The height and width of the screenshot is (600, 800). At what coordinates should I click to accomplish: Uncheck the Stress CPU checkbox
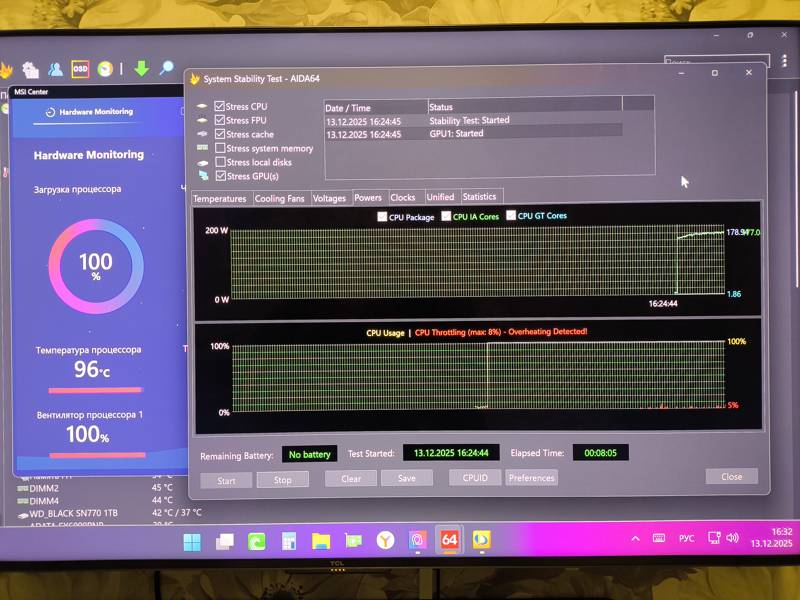pos(220,106)
